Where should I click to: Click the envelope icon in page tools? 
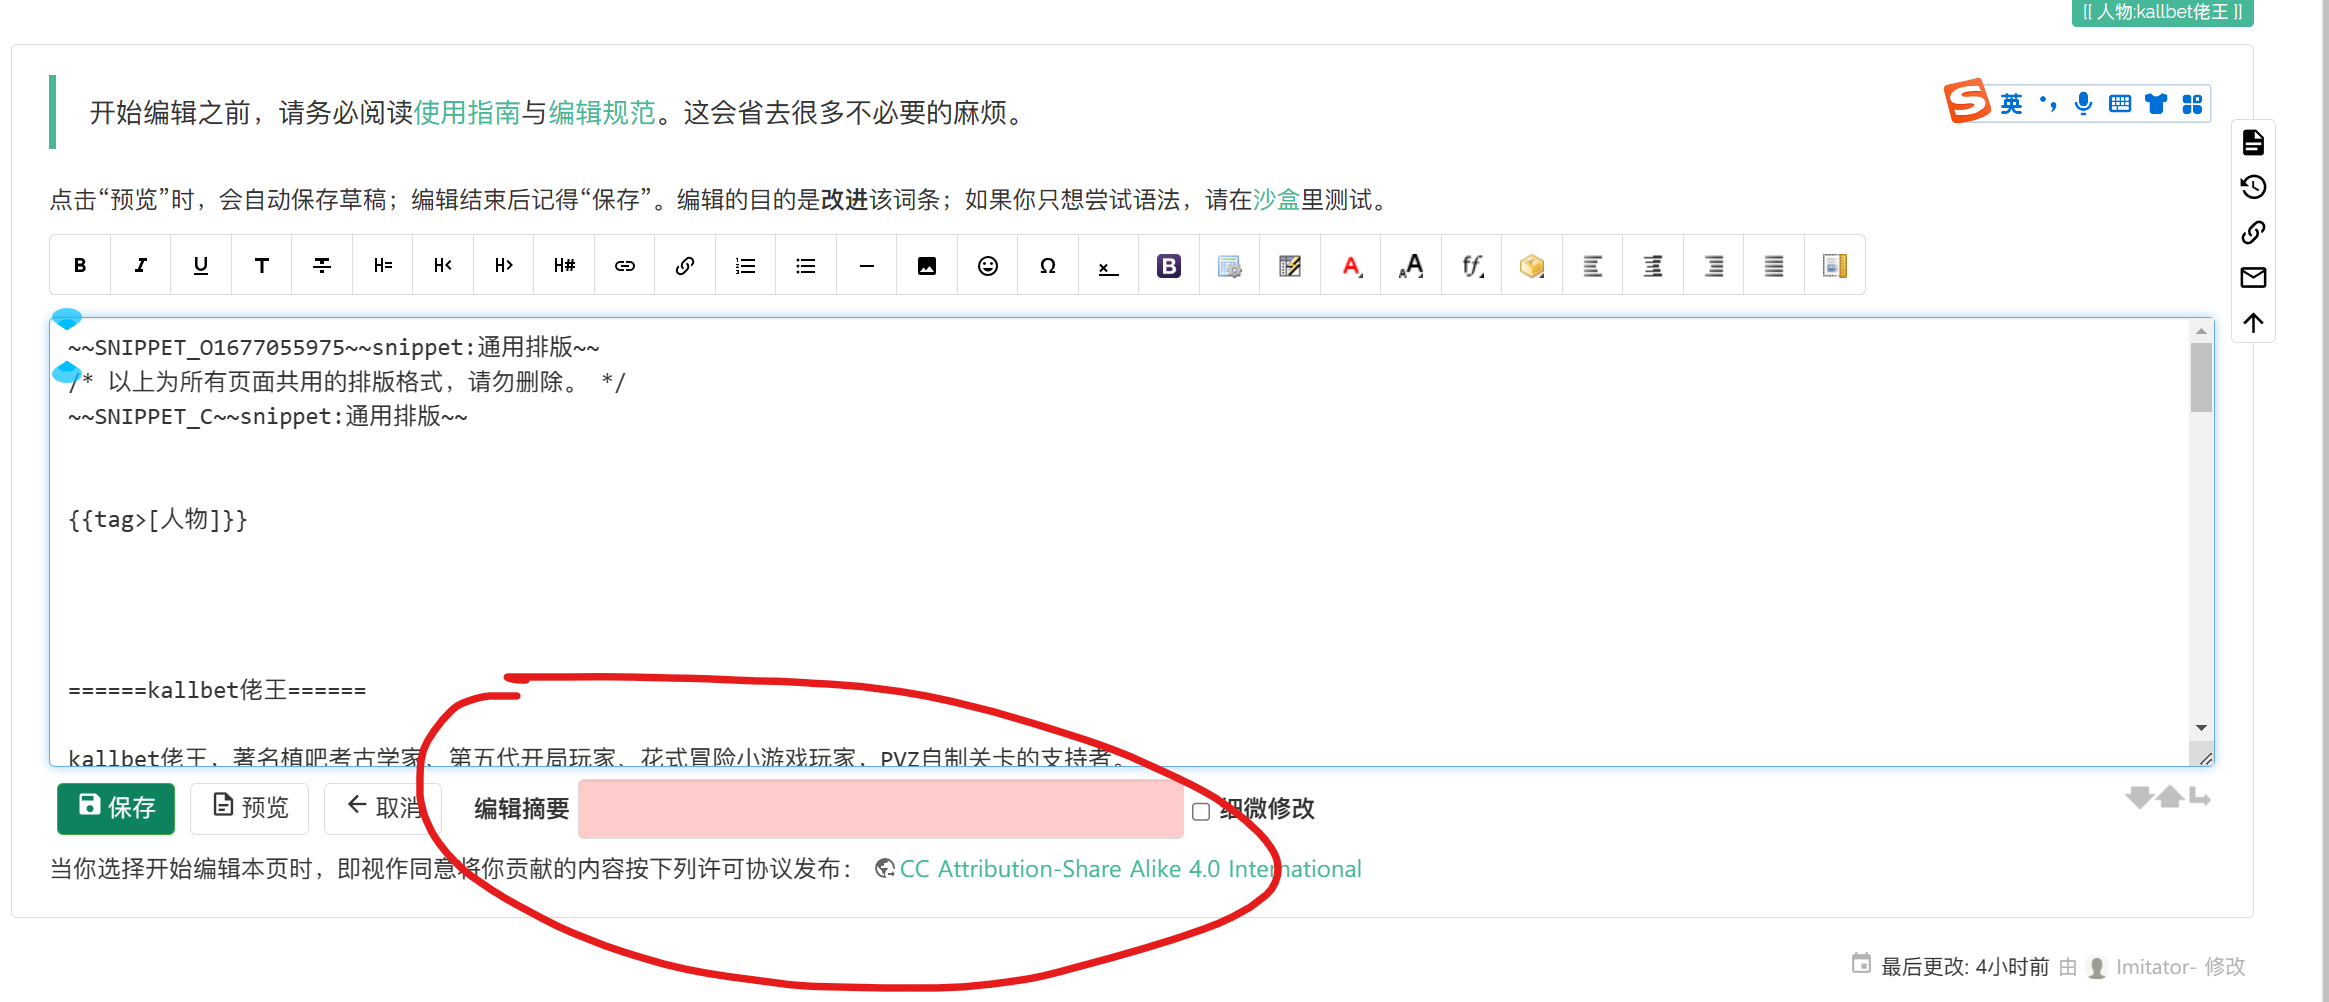[x=2253, y=277]
